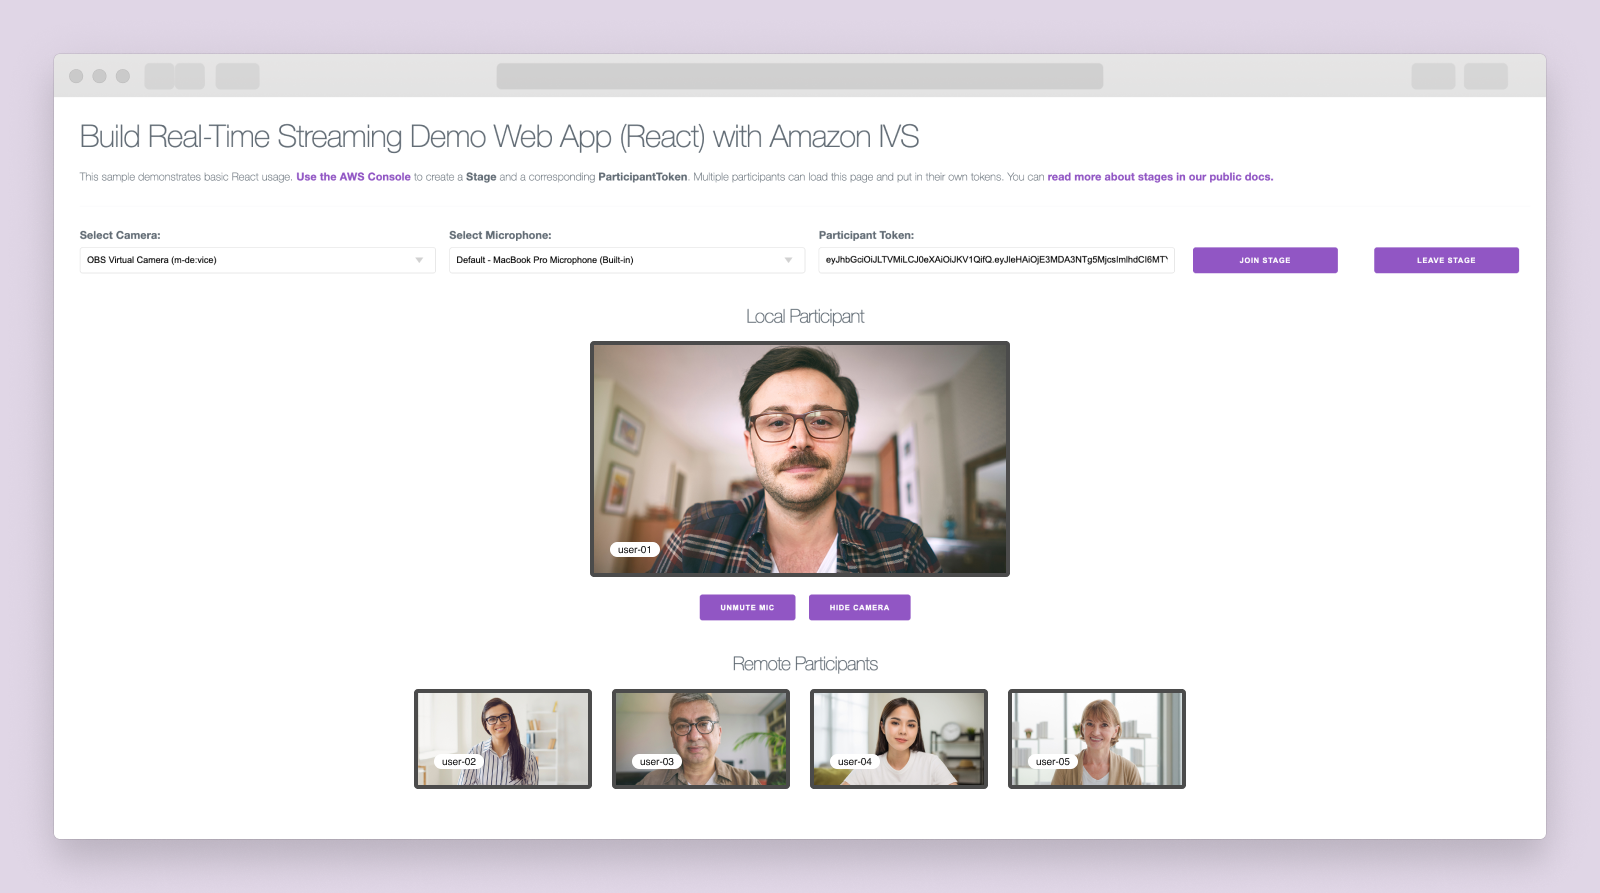Screen dimensions: 1600x893
Task: Click the user-05 name label
Action: click(x=1053, y=762)
